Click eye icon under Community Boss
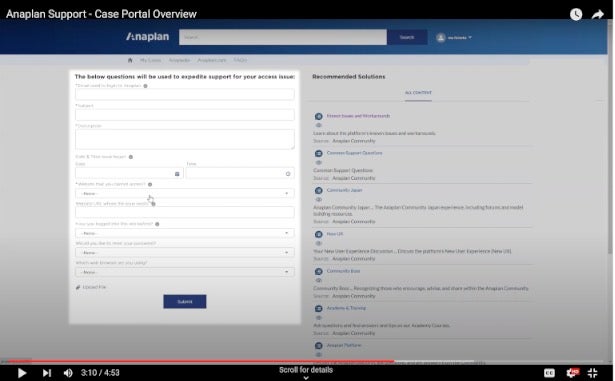Image resolution: width=615 pixels, height=381 pixels. [x=318, y=281]
